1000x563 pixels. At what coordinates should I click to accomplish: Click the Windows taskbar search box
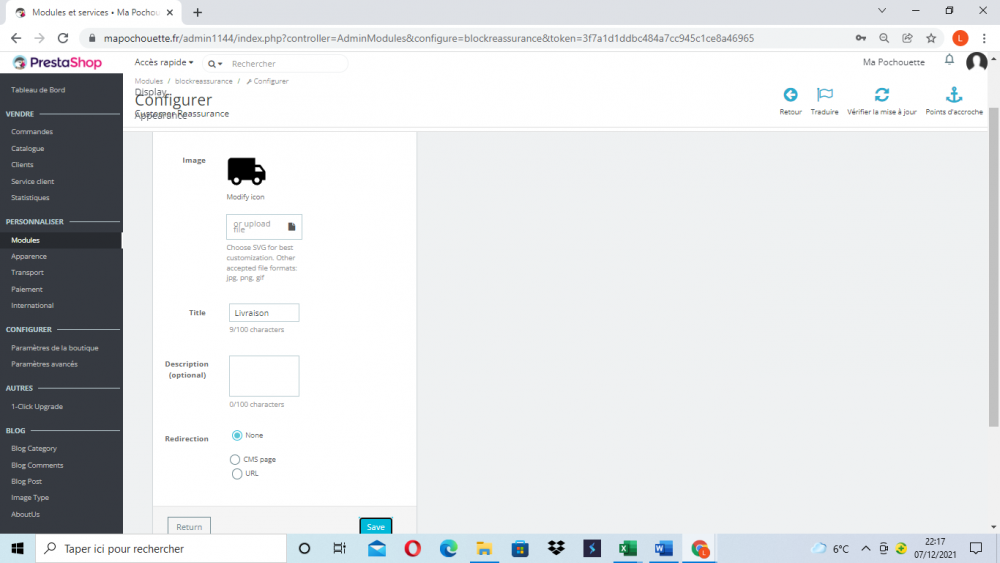click(161, 548)
